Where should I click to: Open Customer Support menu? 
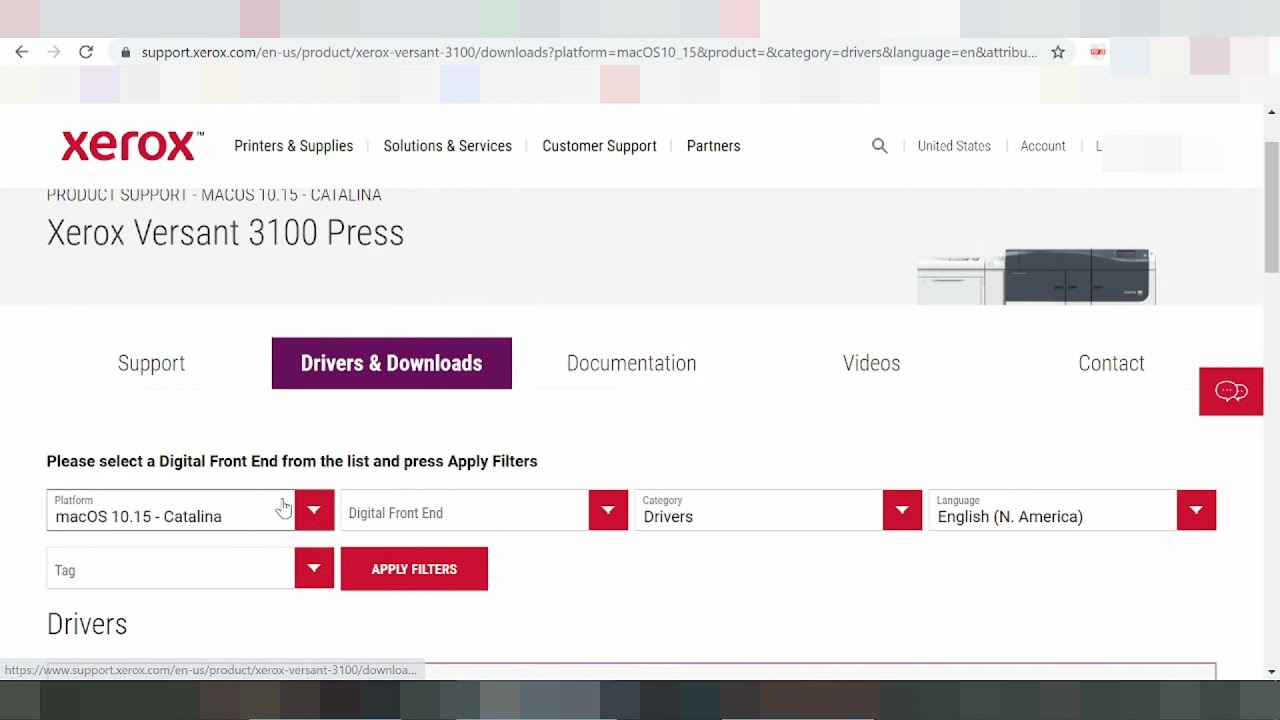tap(600, 146)
